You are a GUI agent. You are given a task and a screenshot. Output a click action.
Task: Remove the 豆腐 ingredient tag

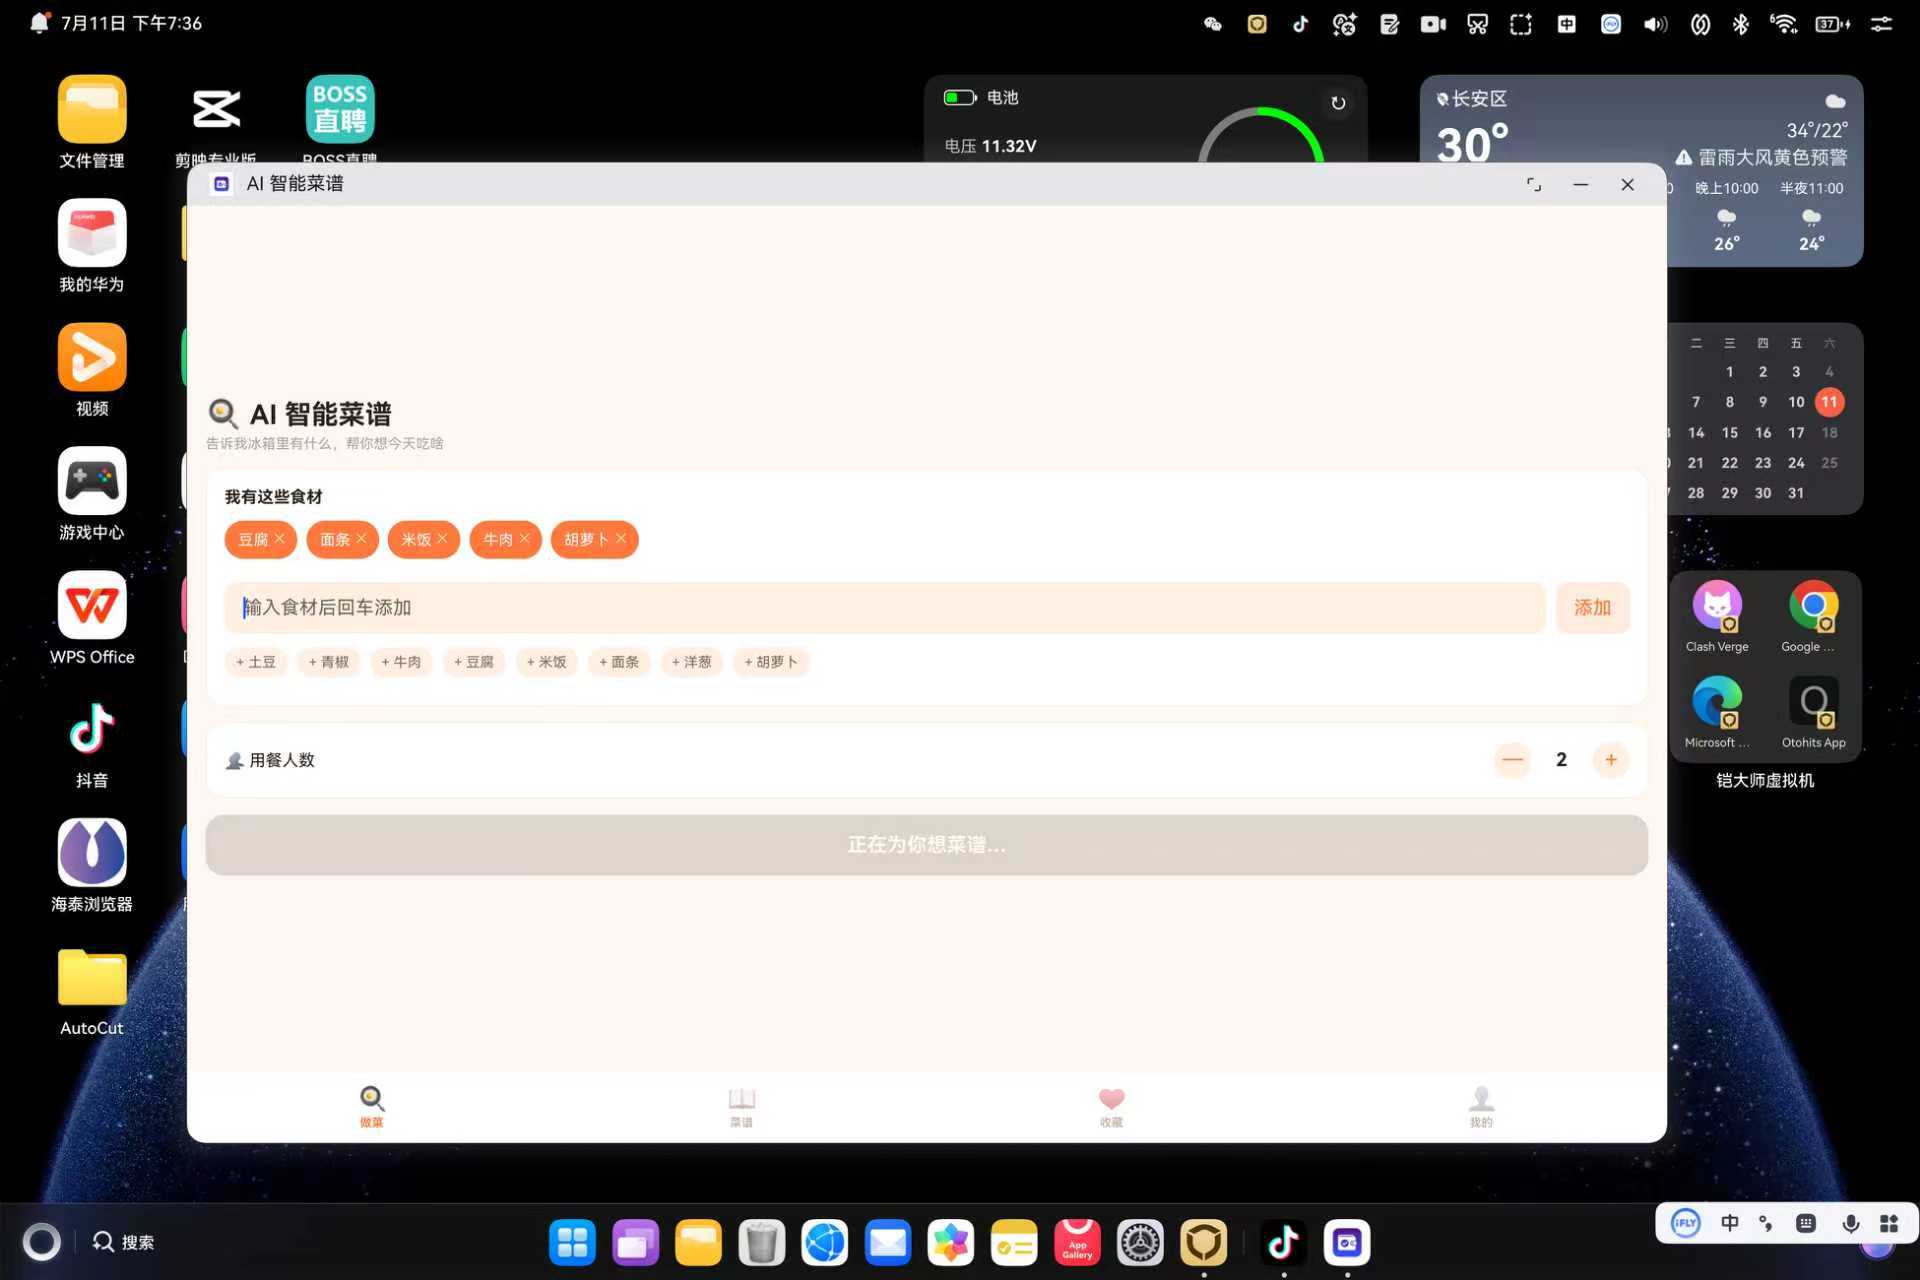coord(279,539)
